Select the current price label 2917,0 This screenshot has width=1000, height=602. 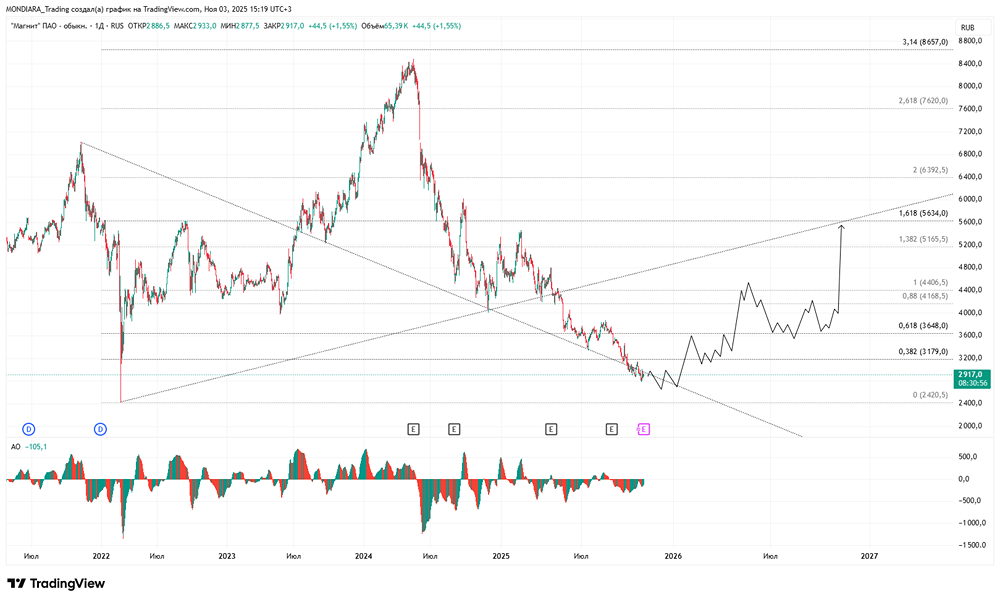coord(971,374)
